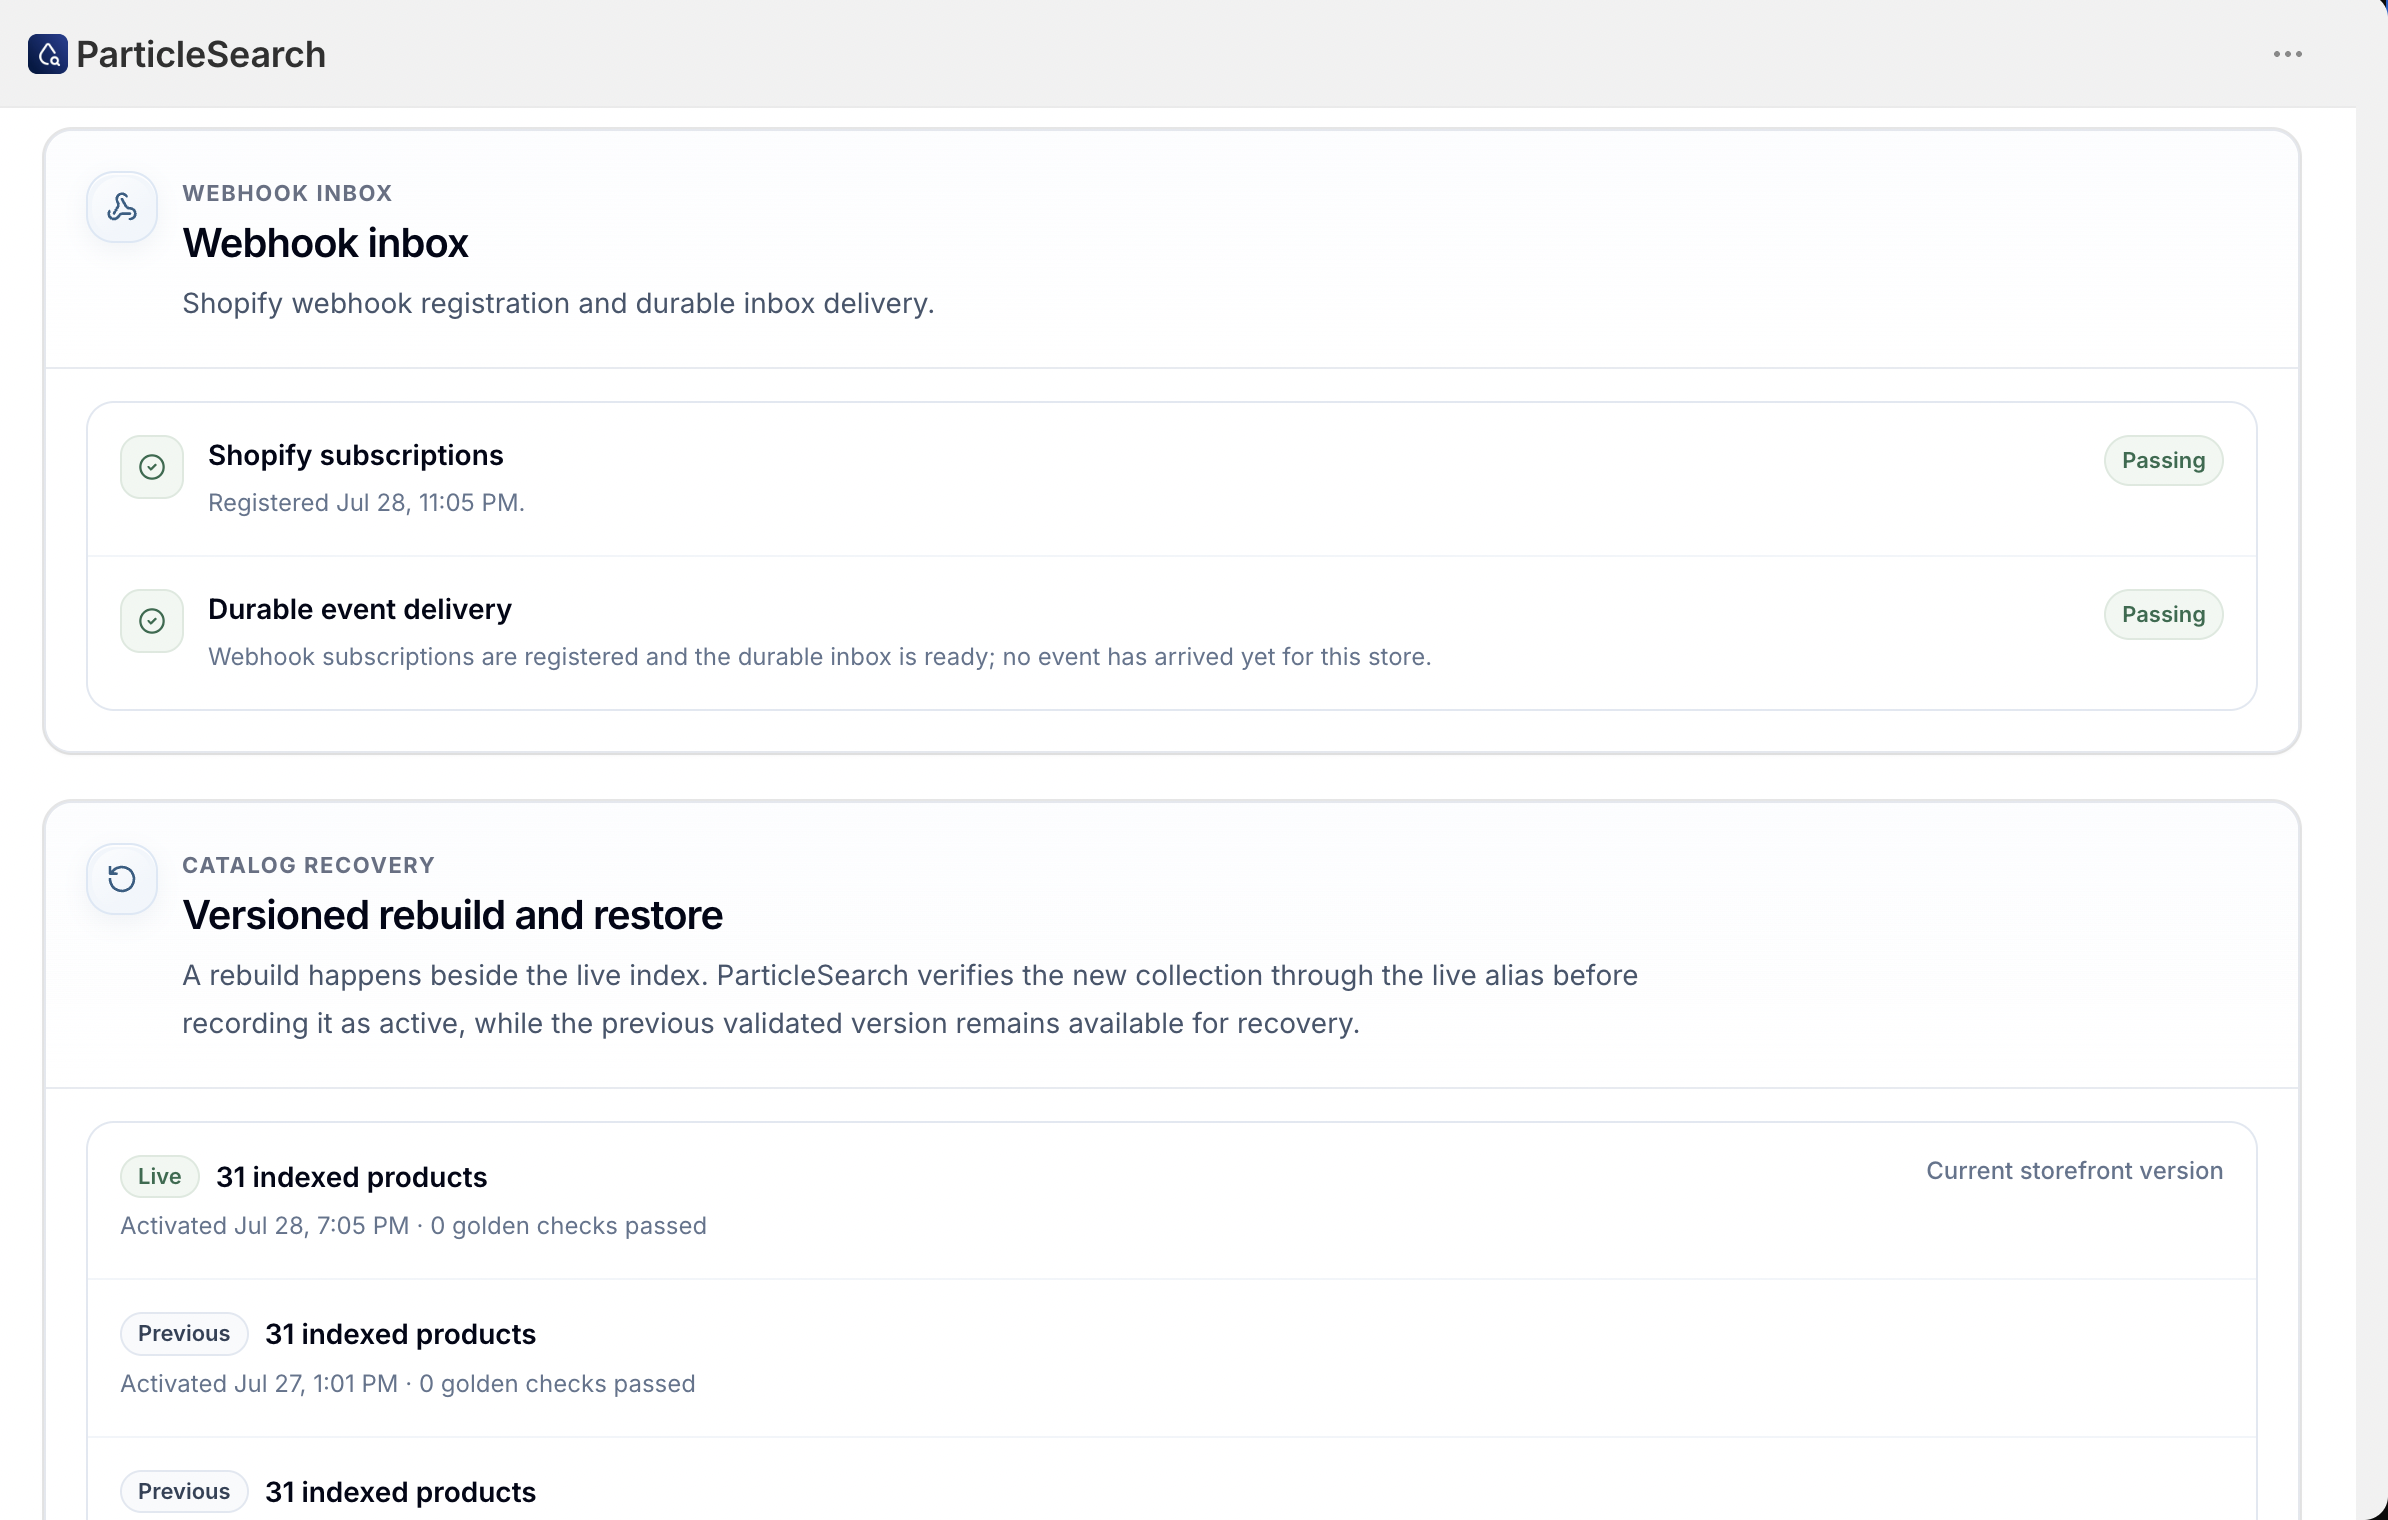
Task: Click the Previous badge for Jul 27 version
Action: click(x=184, y=1334)
